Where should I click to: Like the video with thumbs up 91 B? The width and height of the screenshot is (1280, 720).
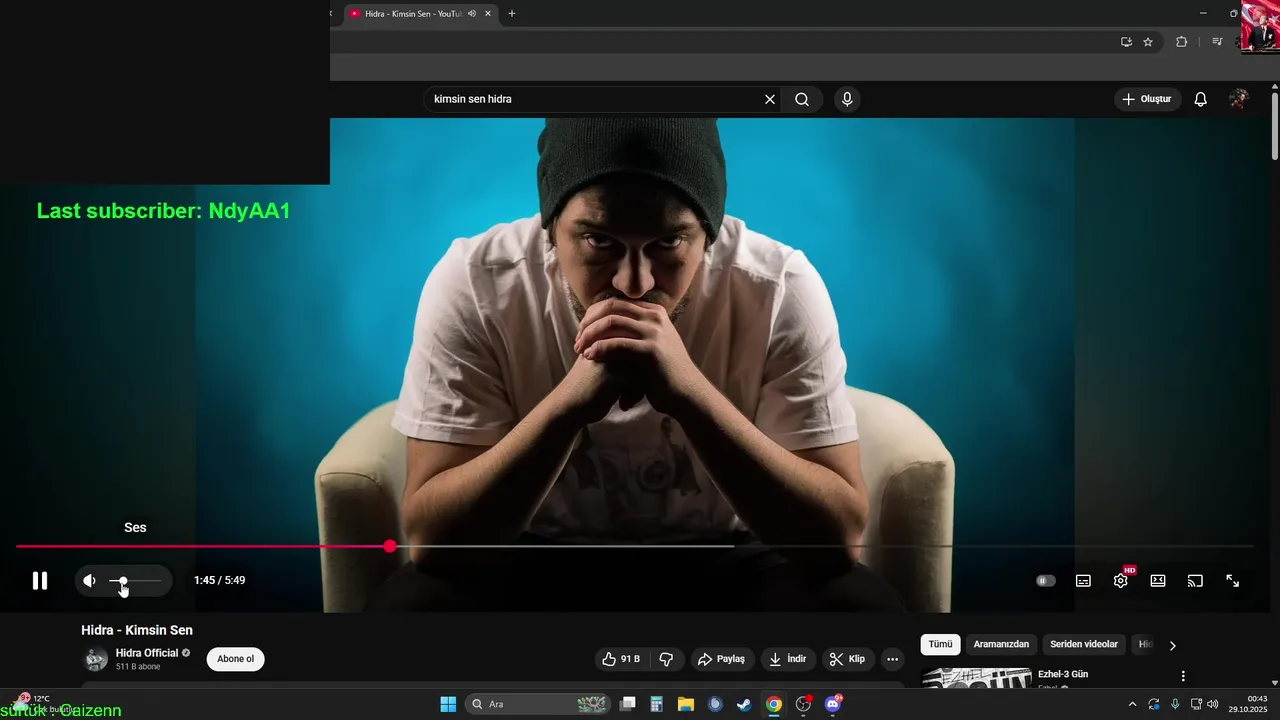621,659
